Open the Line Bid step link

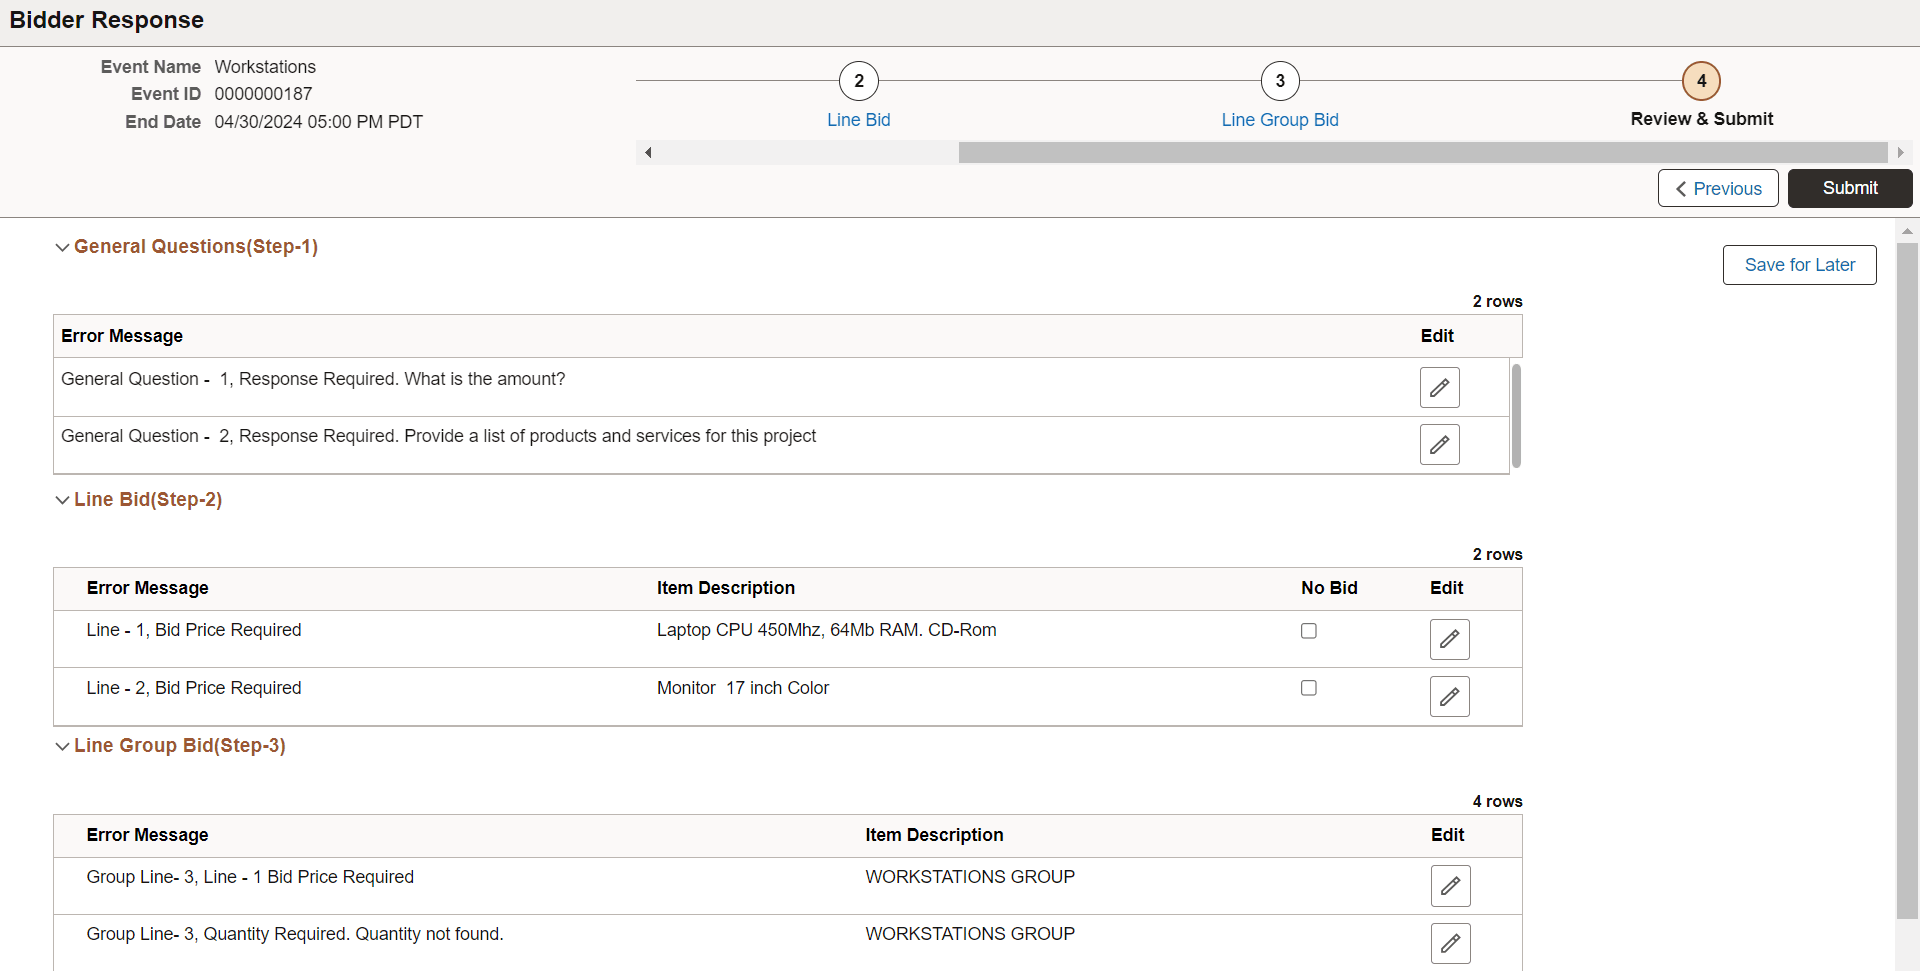[858, 119]
